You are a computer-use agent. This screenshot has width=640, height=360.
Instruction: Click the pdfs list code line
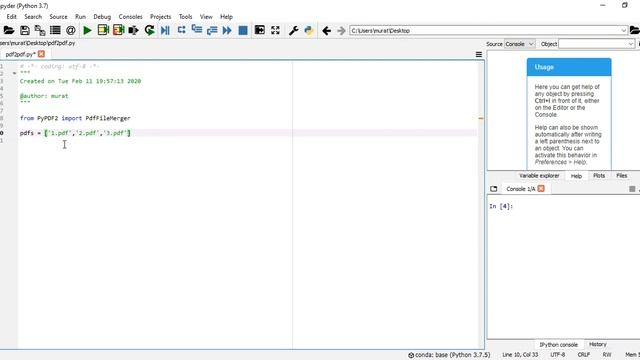pyautogui.click(x=75, y=133)
